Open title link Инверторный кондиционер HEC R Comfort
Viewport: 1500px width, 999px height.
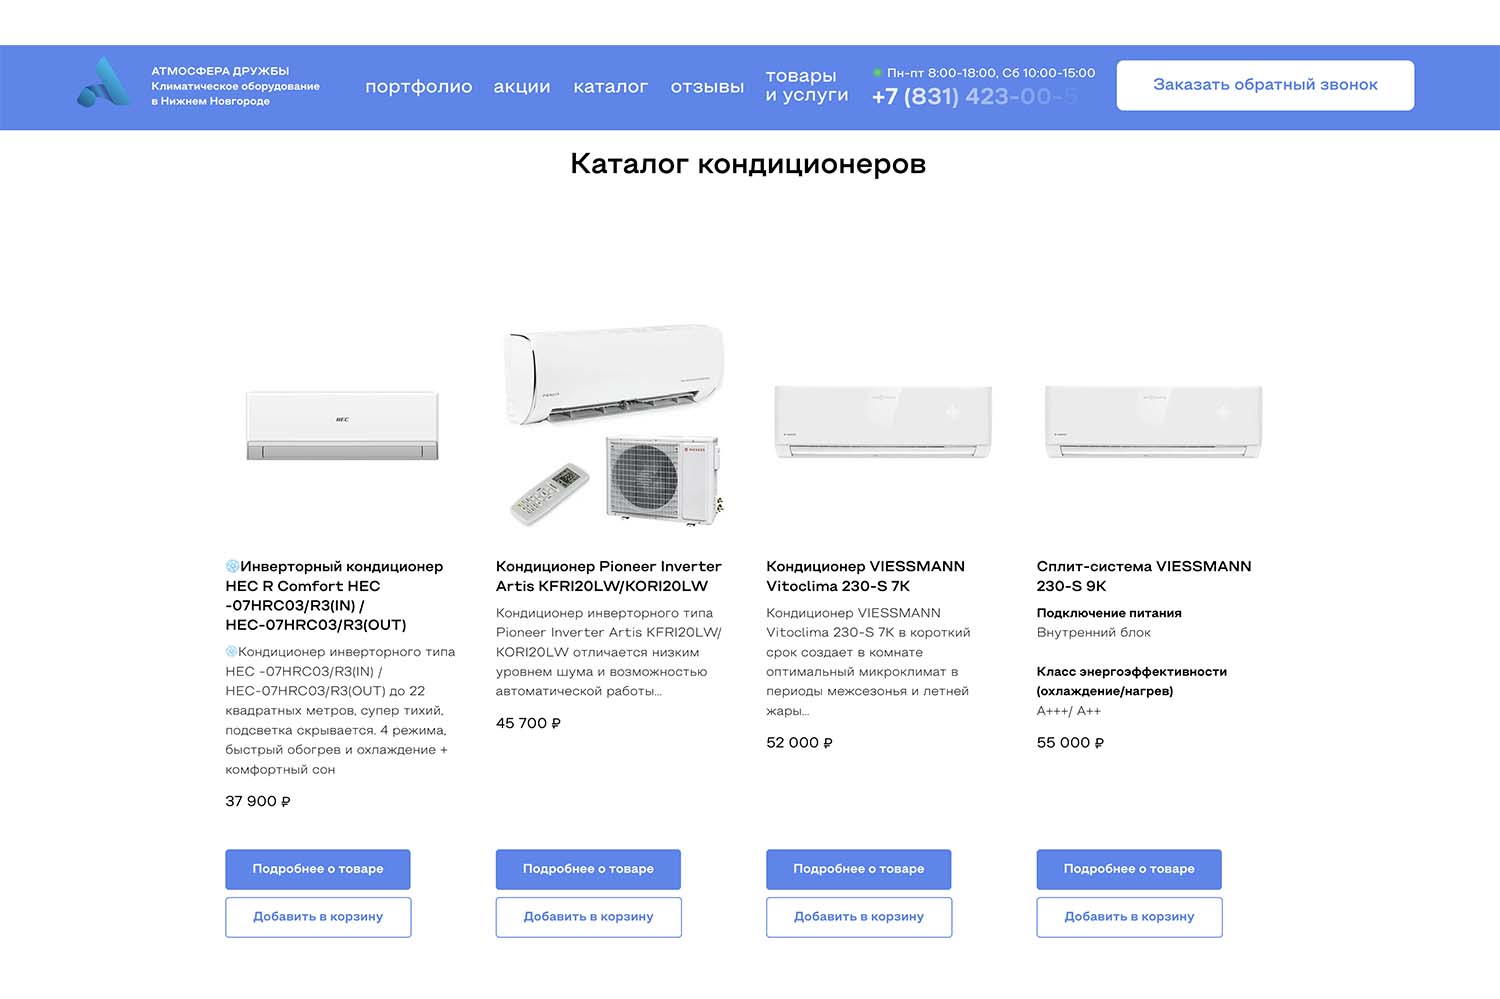click(334, 595)
